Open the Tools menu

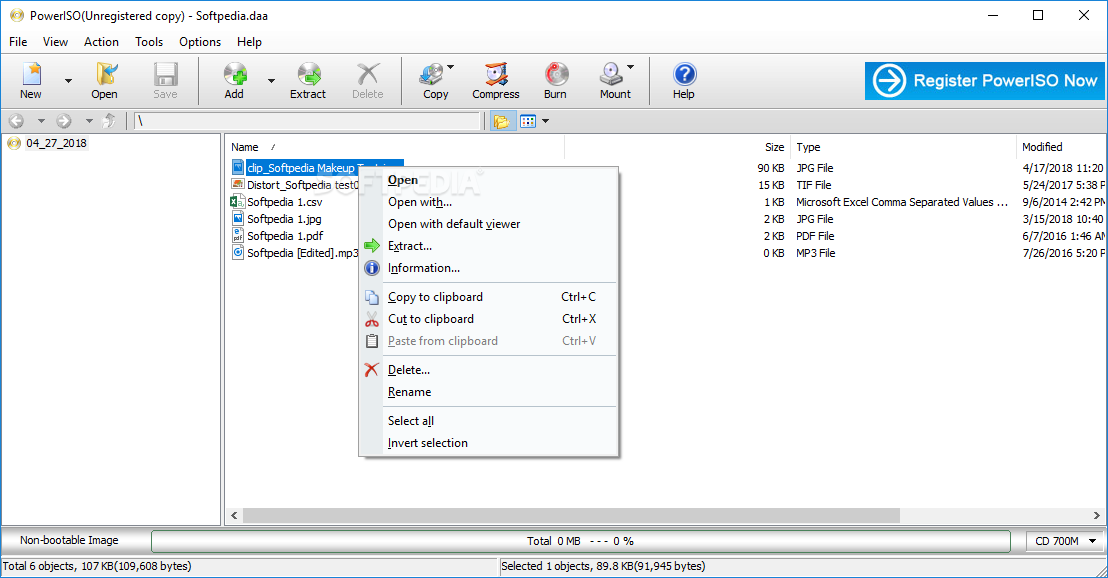pyautogui.click(x=149, y=42)
